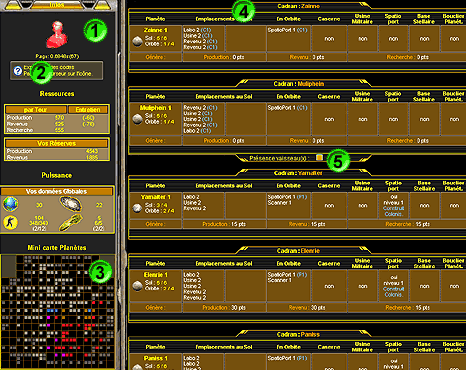Click Sol : 5 / 6 under Zoinne 1

click(x=156, y=38)
